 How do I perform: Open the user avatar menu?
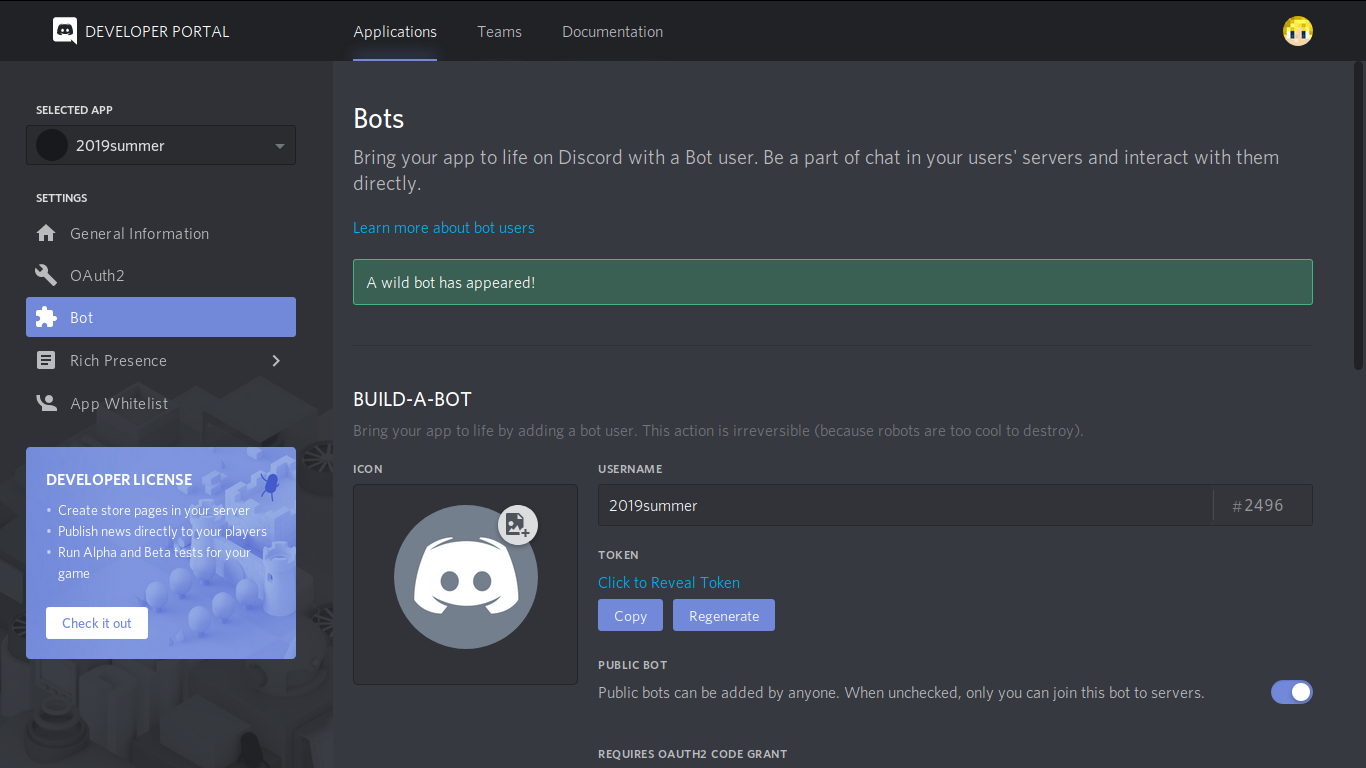(x=1298, y=31)
